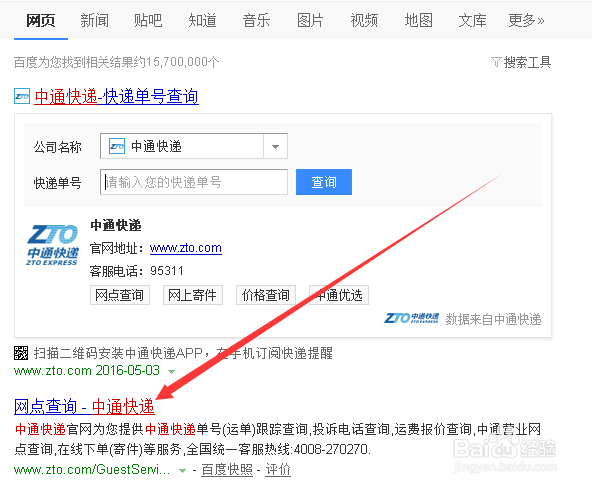Select the 文库 tab

472,20
